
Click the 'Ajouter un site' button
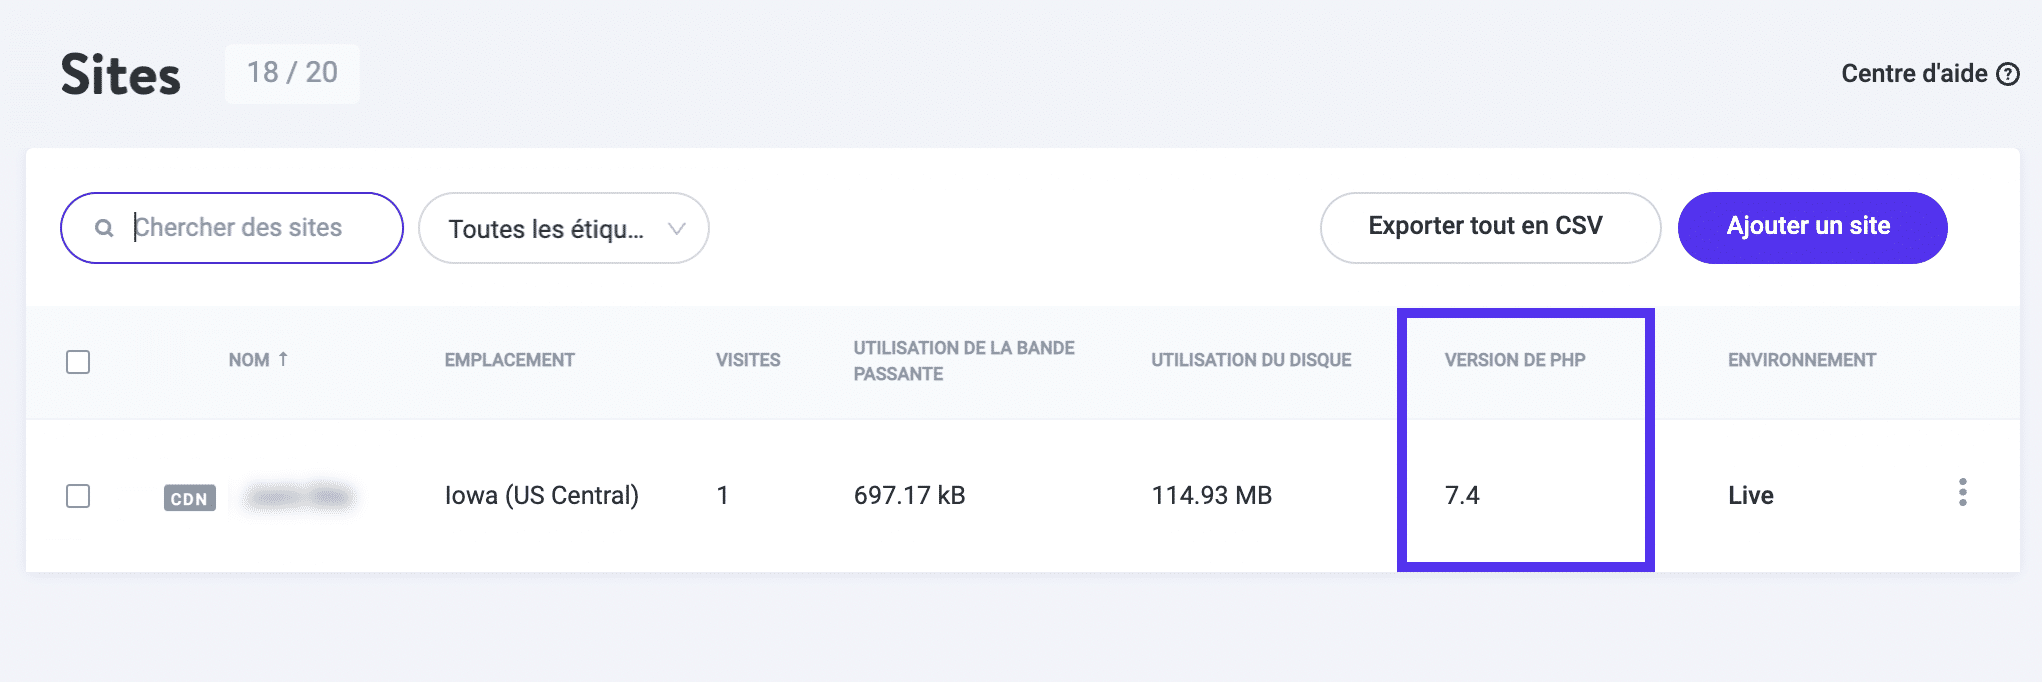[1810, 227]
